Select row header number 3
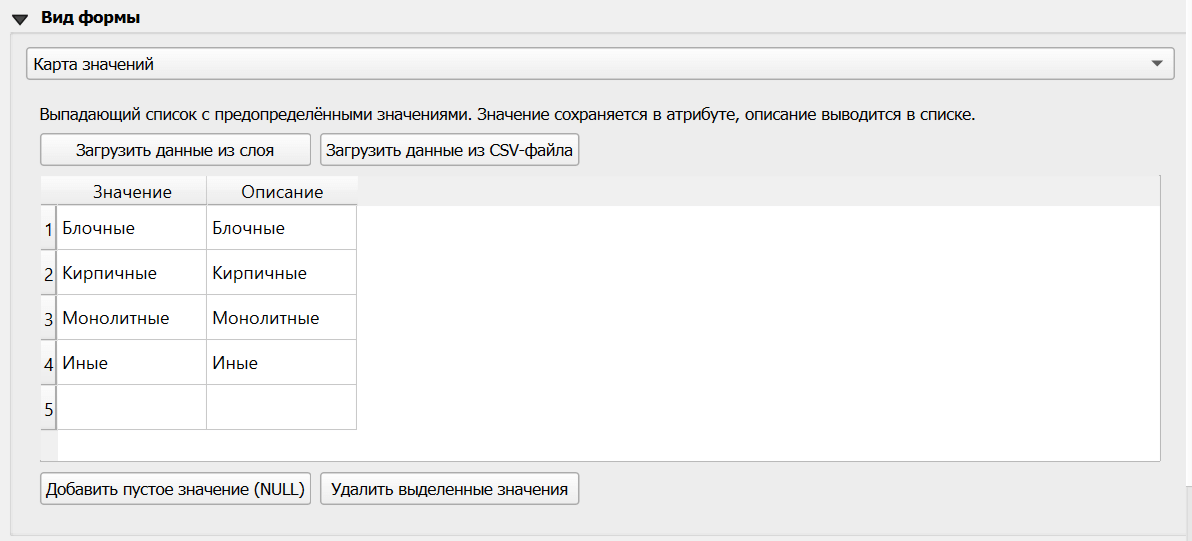The height and width of the screenshot is (541, 1192). pos(48,318)
